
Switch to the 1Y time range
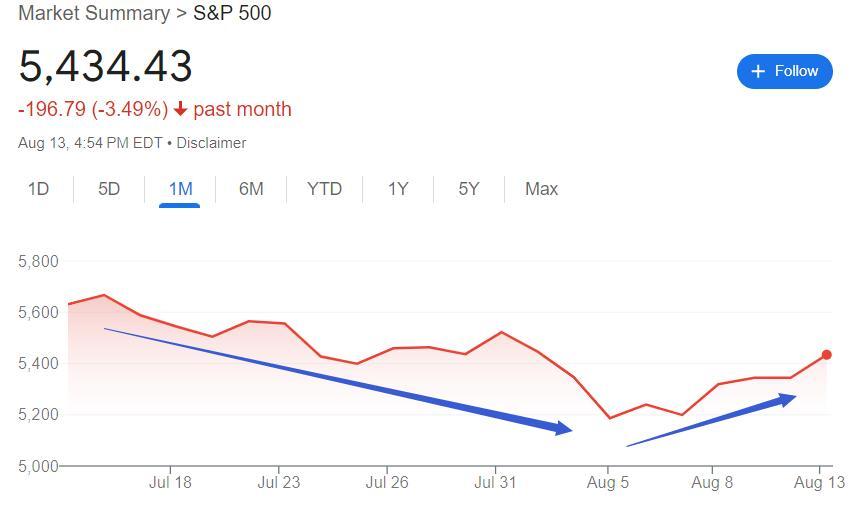(x=398, y=189)
